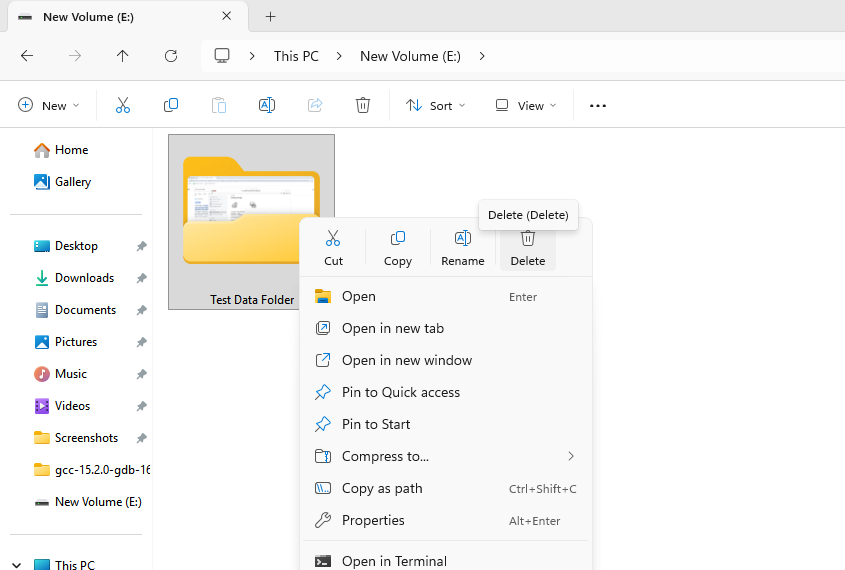Click the Cut scissors icon in toolbar

tap(123, 105)
